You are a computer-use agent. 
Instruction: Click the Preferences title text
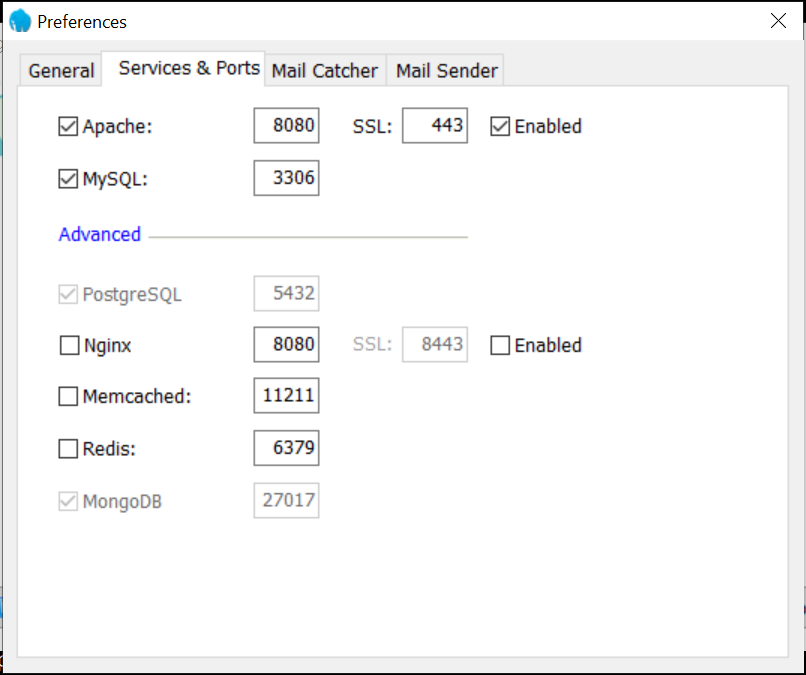82,22
